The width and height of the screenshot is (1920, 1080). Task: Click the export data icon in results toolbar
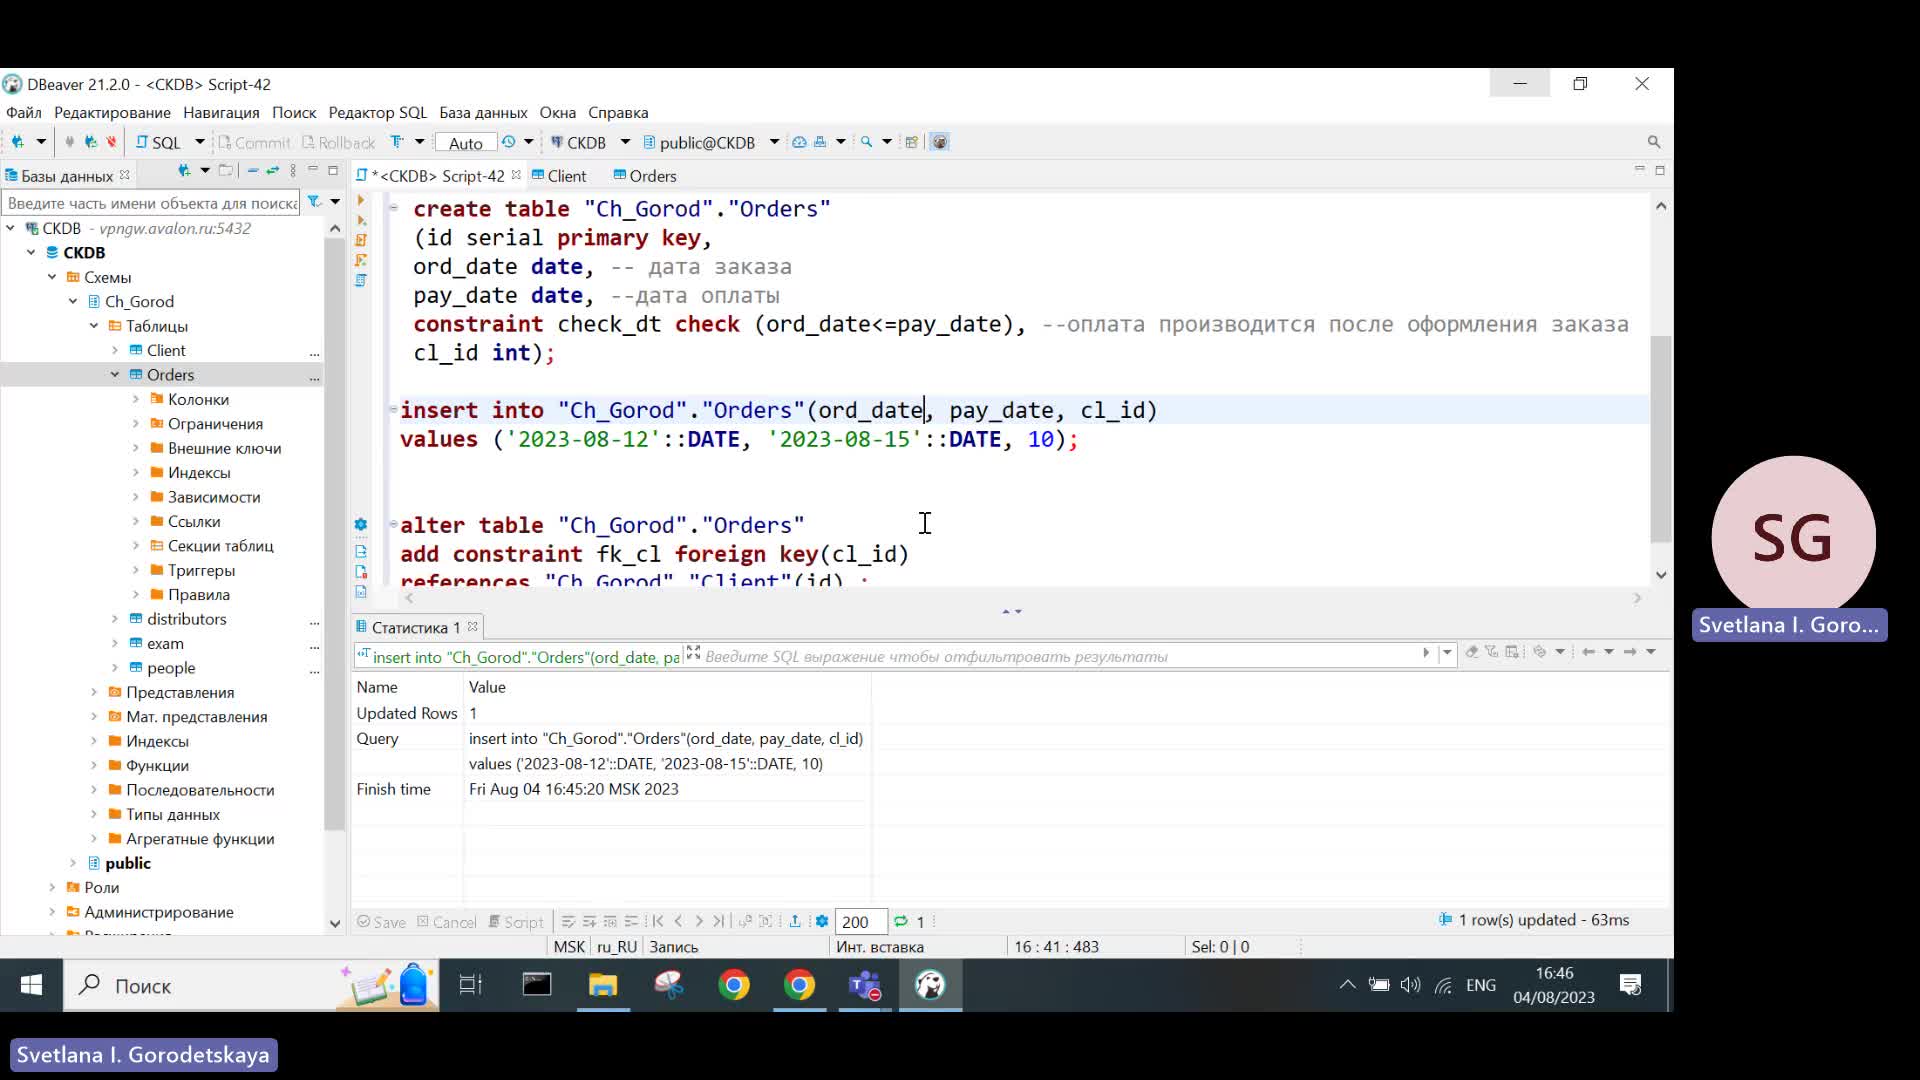795,921
